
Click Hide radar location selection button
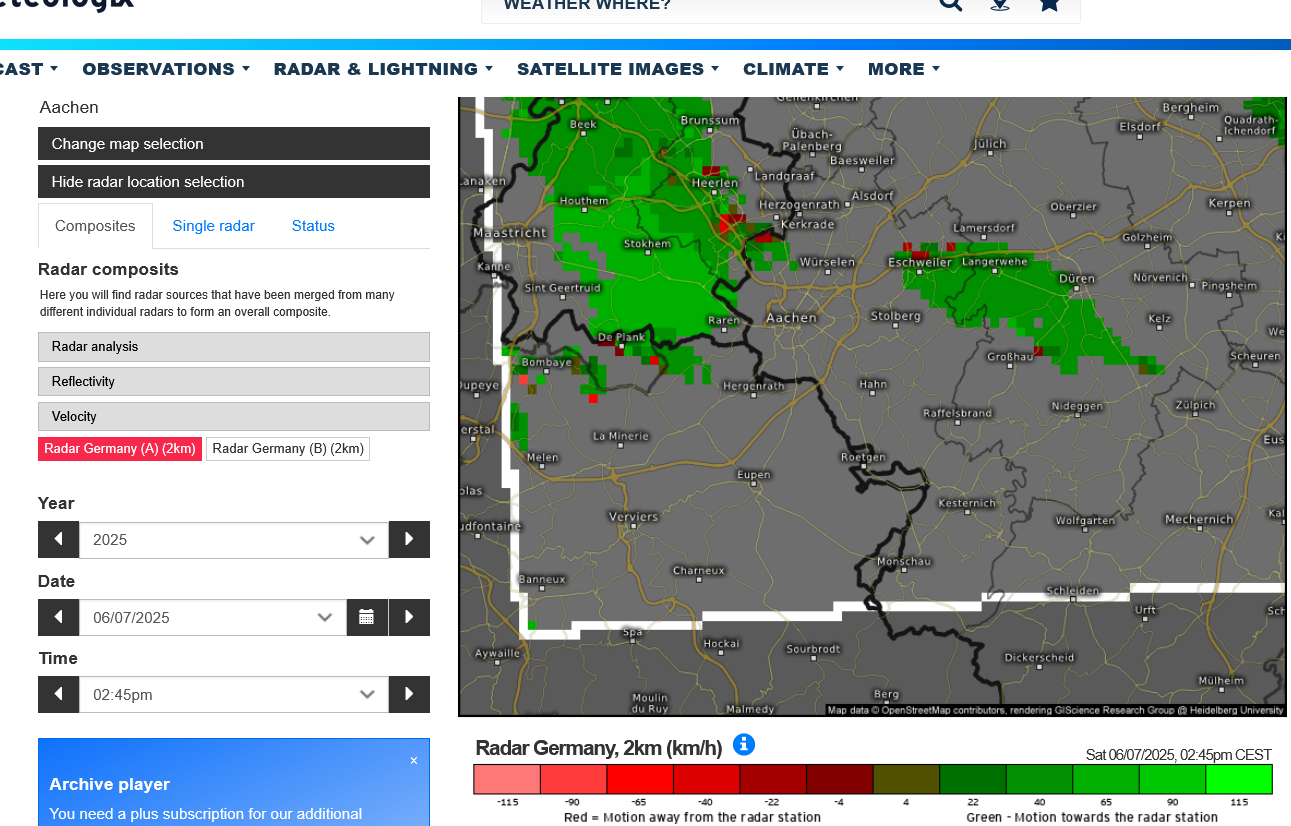[x=234, y=182]
